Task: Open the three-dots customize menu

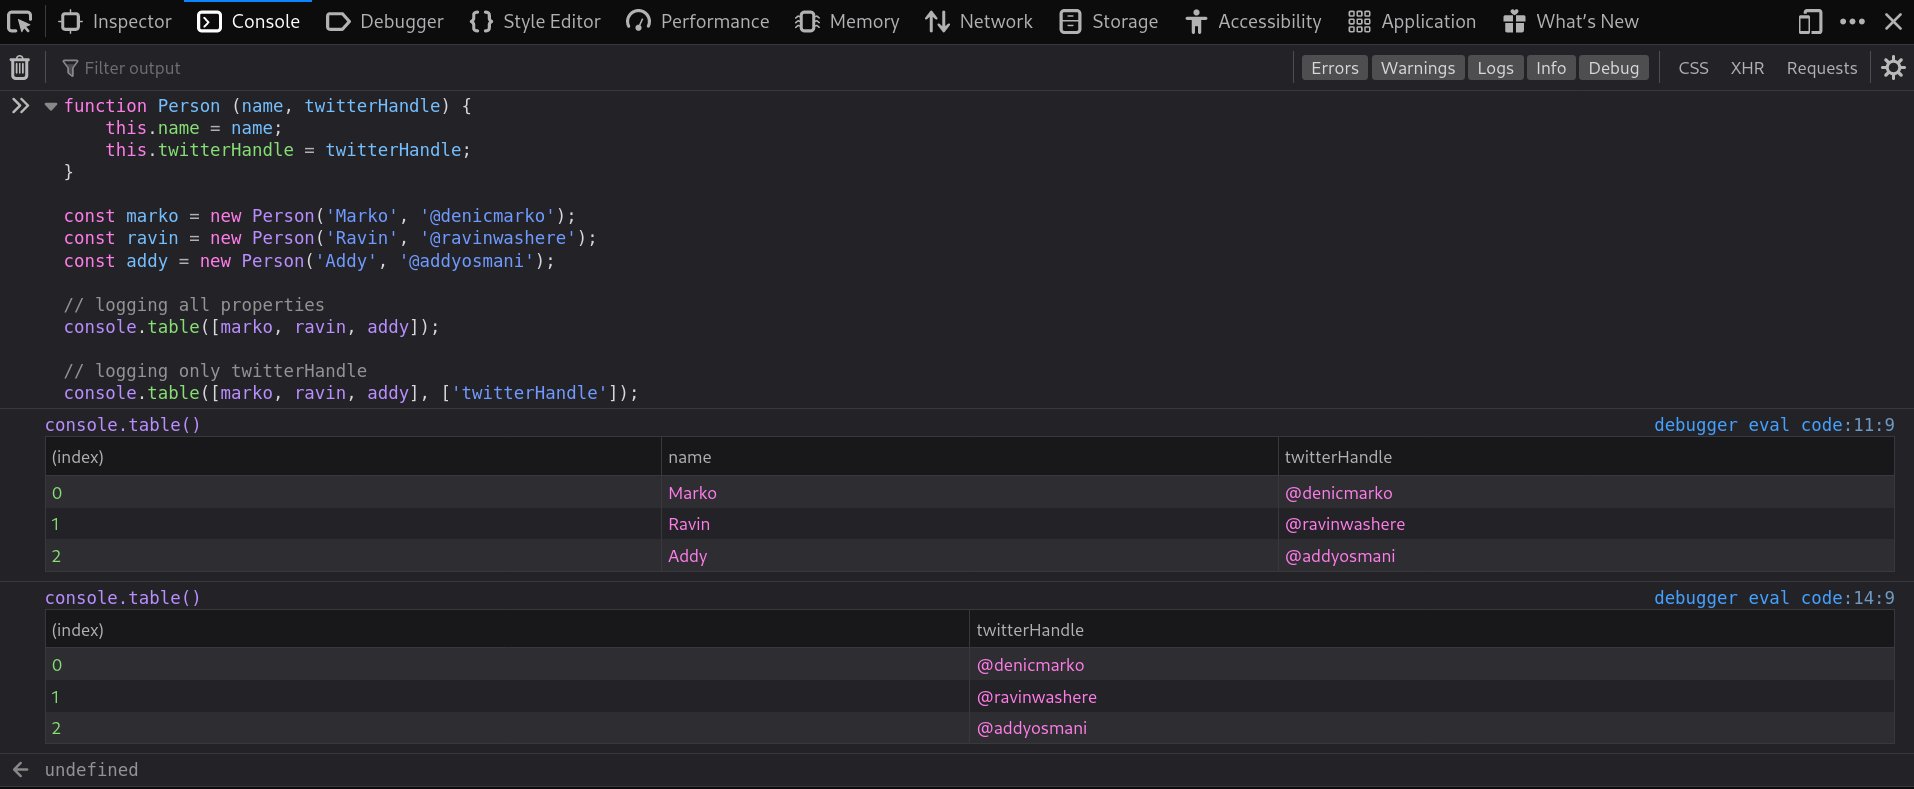Action: click(1852, 21)
